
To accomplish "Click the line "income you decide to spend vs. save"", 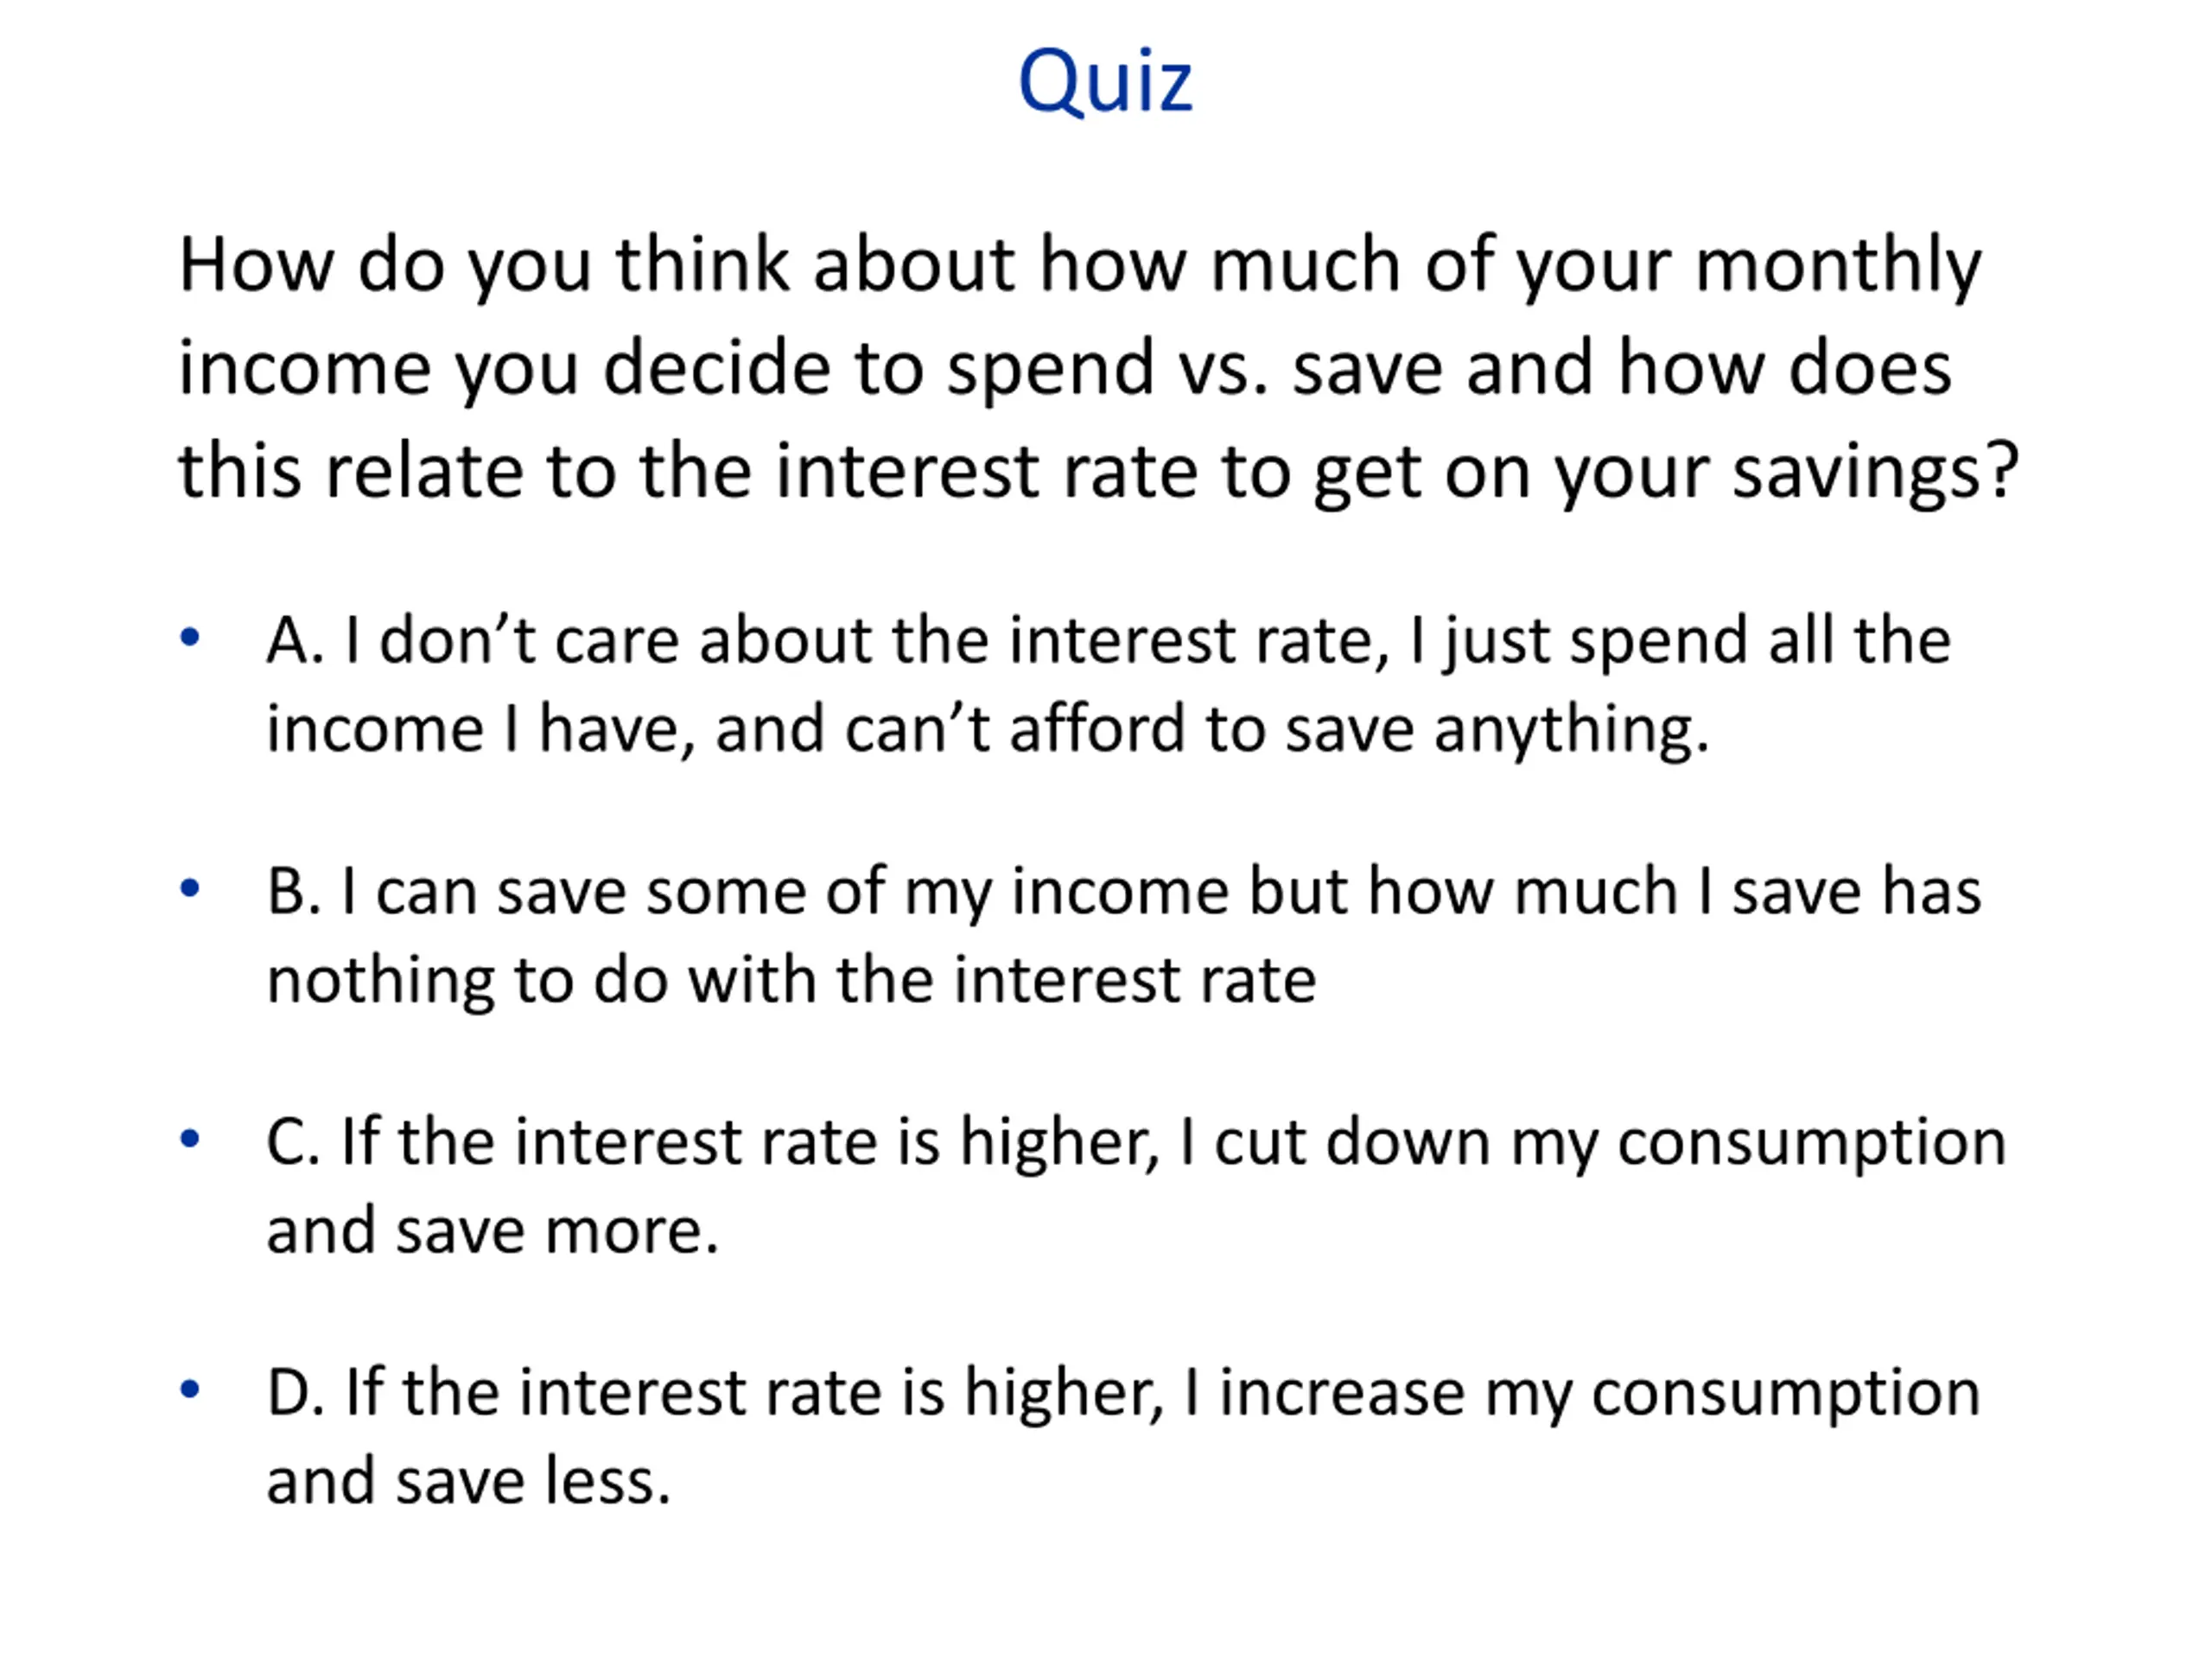I will pyautogui.click(x=1065, y=370).
